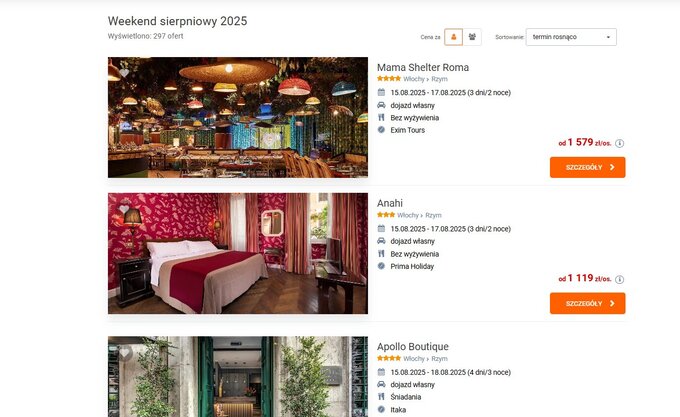Select price per group toggle
The height and width of the screenshot is (417, 680).
coord(472,37)
